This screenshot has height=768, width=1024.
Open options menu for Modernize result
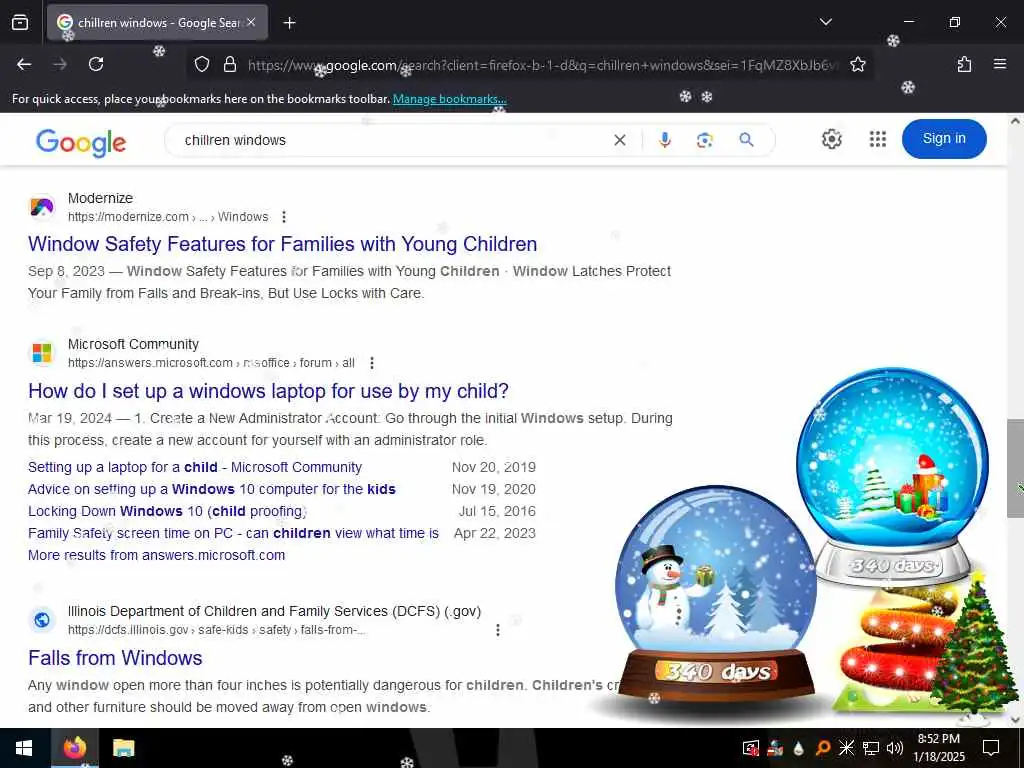(283, 217)
